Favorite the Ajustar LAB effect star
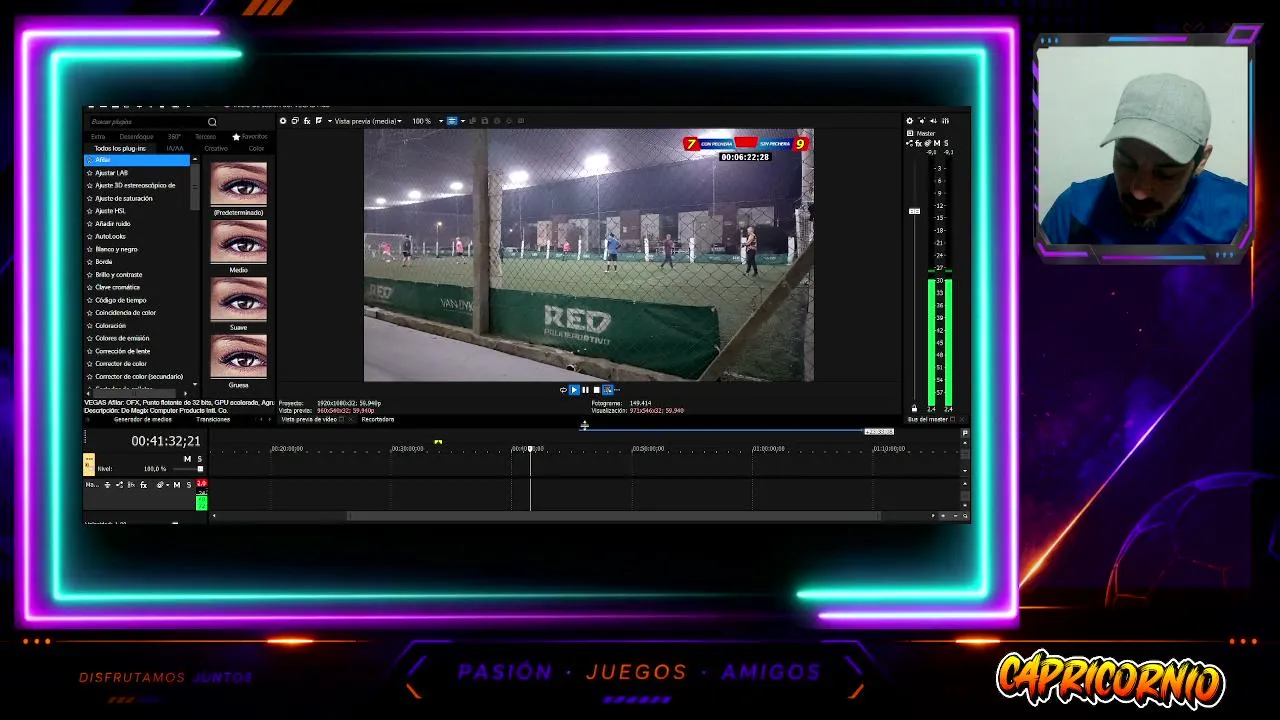 coord(90,173)
